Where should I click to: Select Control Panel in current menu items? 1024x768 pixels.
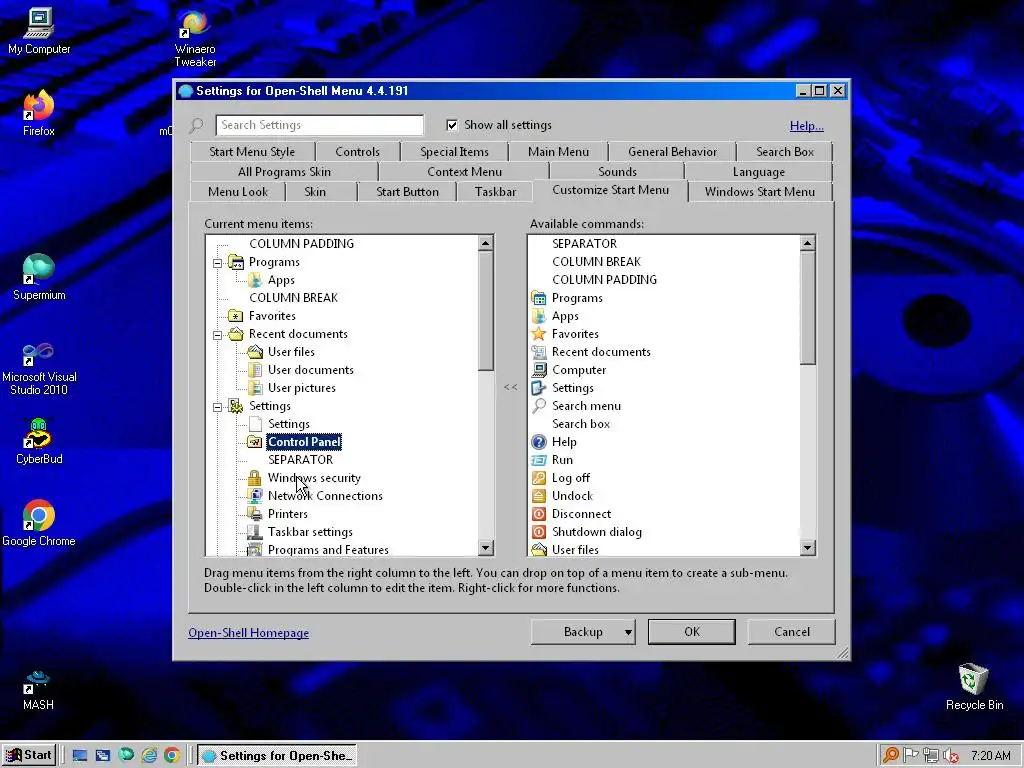[304, 442]
